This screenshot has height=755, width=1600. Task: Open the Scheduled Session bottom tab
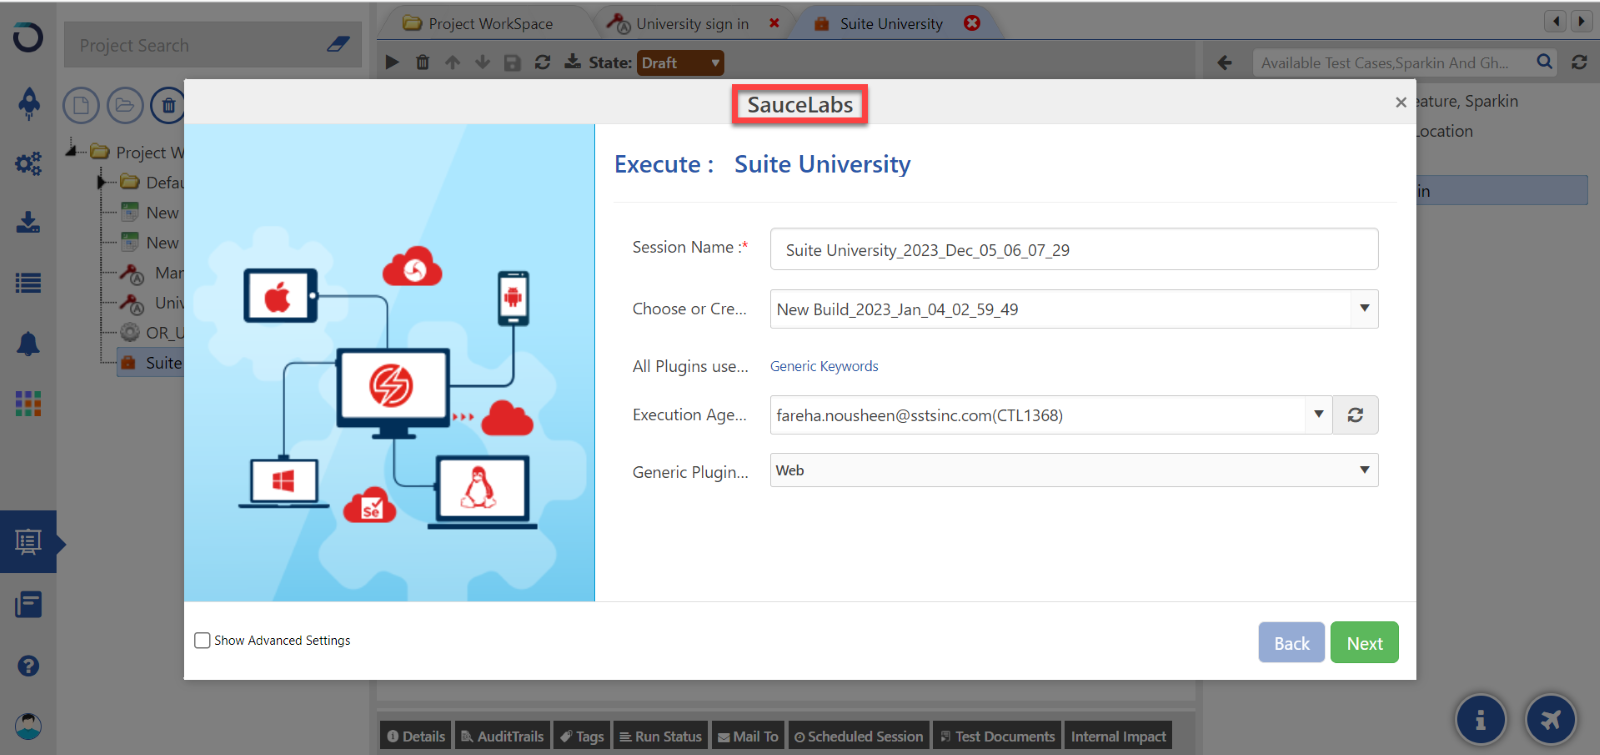pos(859,736)
